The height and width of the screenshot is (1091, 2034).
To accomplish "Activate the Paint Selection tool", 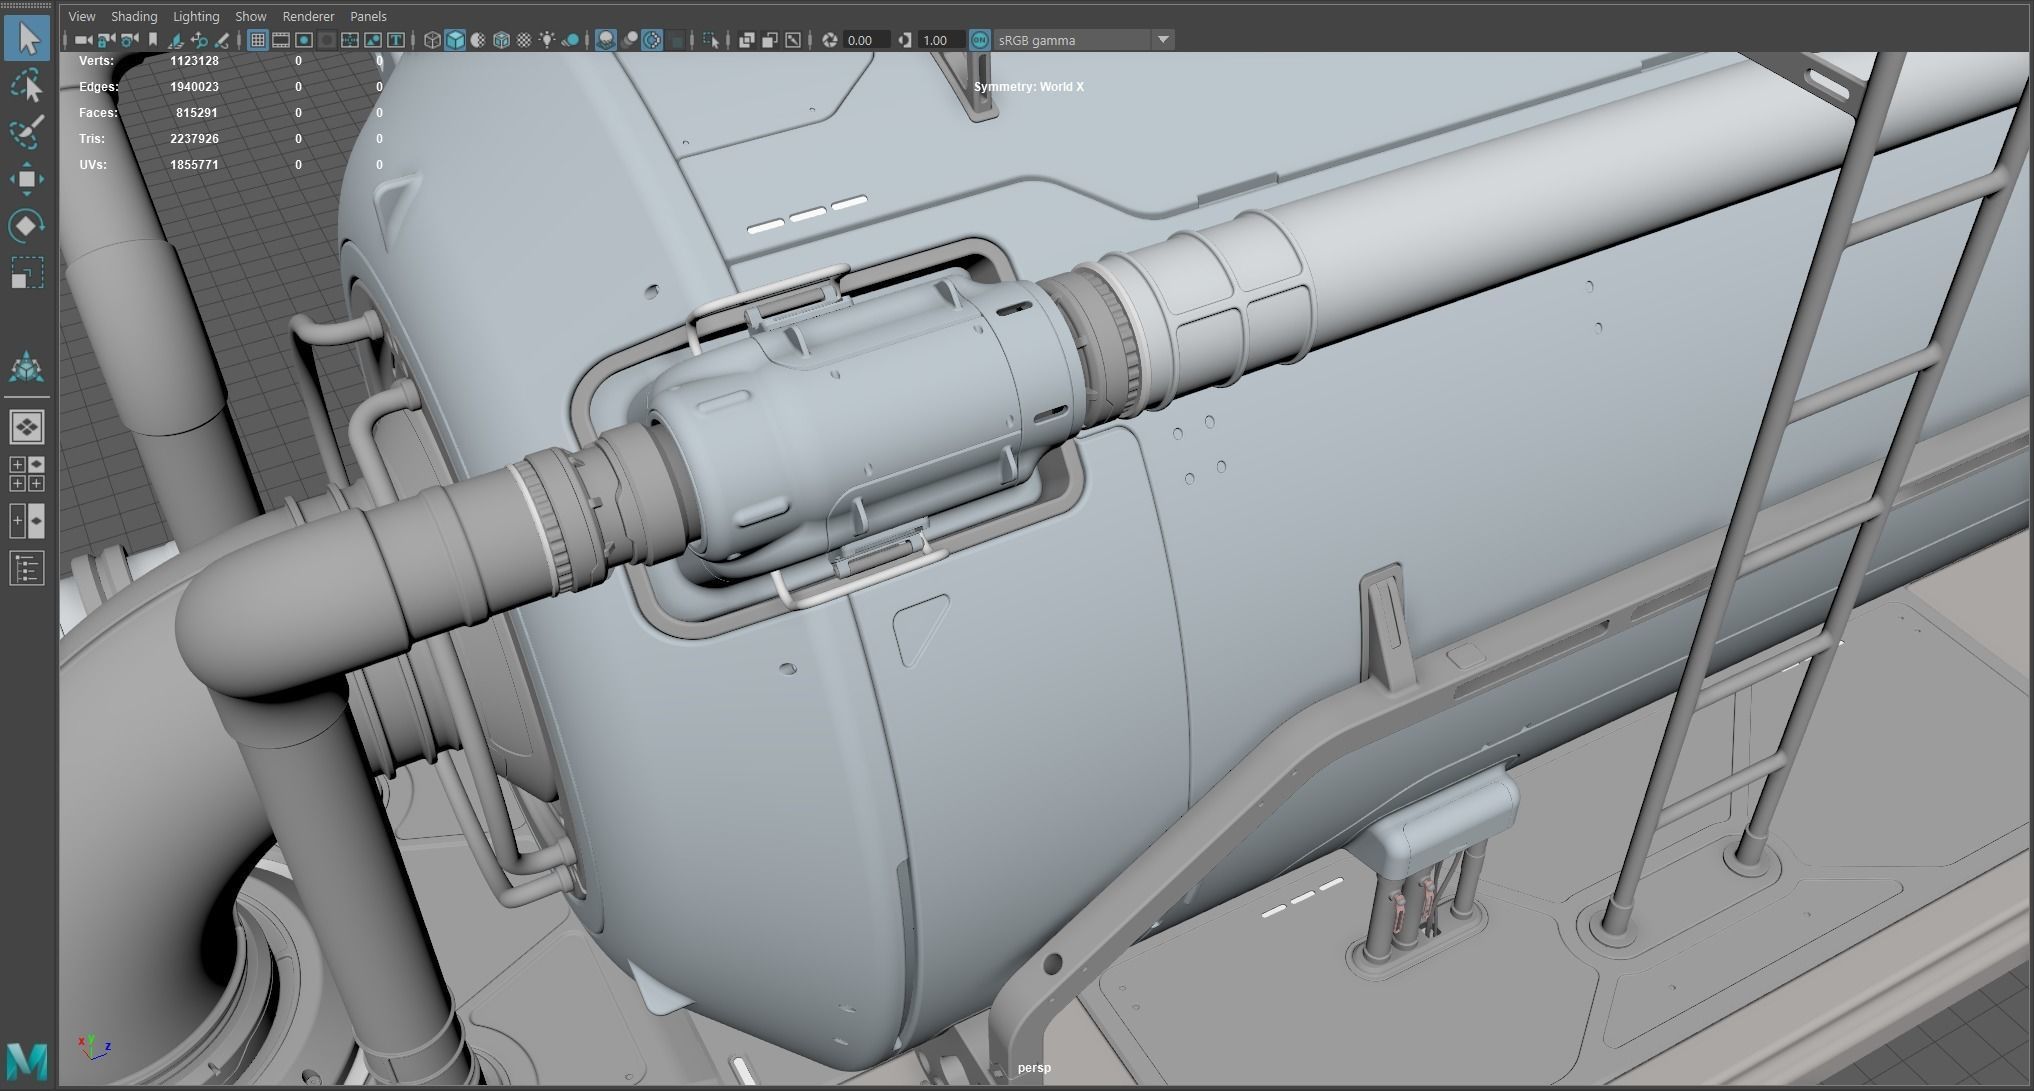I will click(x=27, y=132).
